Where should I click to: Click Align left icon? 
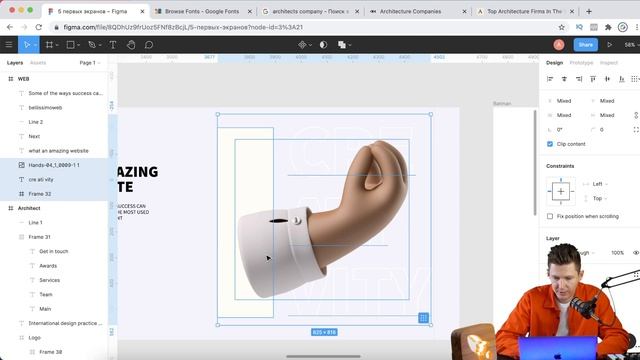click(550, 79)
